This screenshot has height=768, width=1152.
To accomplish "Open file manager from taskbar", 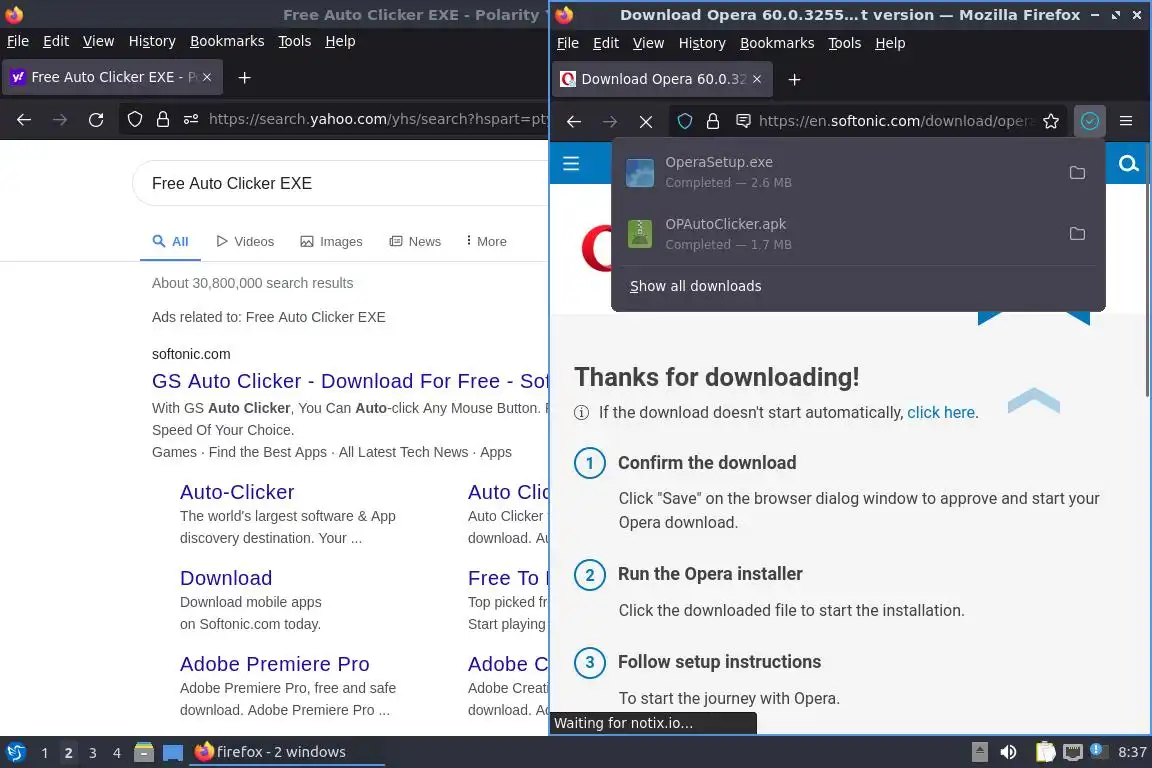I will click(x=144, y=753).
